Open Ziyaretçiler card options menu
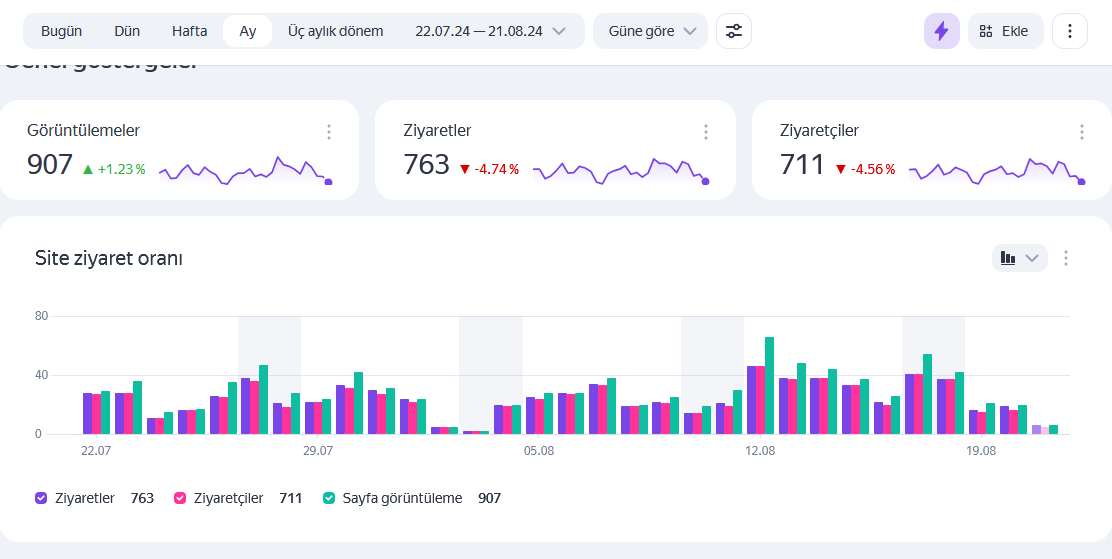Viewport: 1112px width, 559px height. [x=1082, y=132]
